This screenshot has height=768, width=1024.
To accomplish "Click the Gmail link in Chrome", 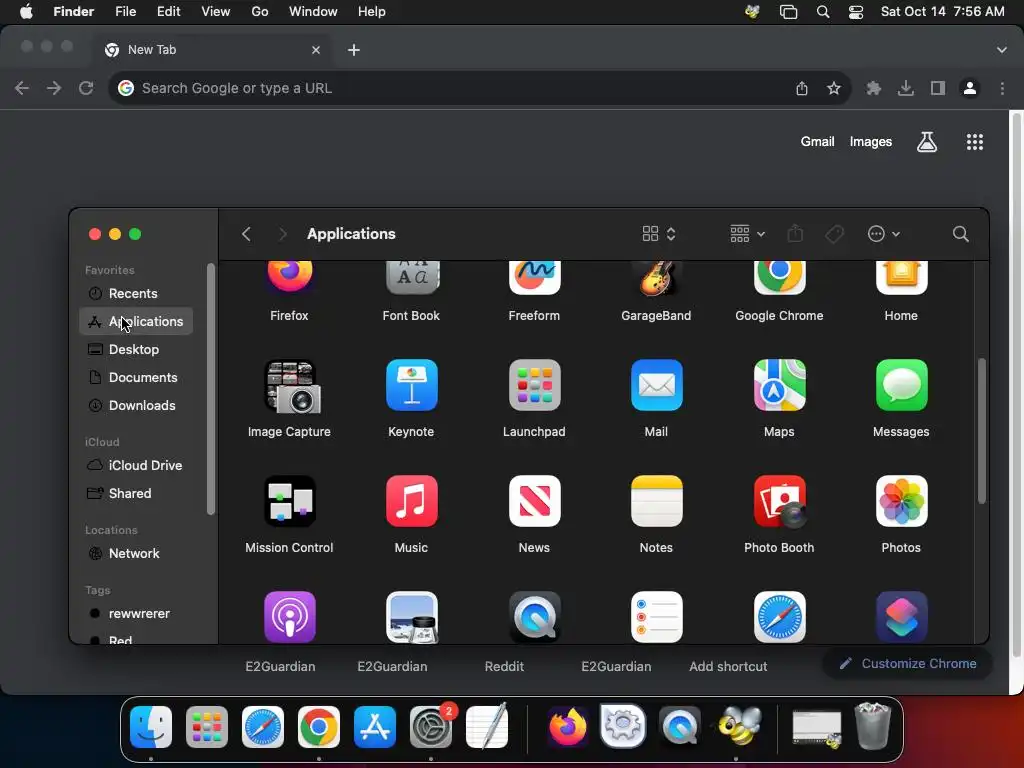I will tap(818, 142).
